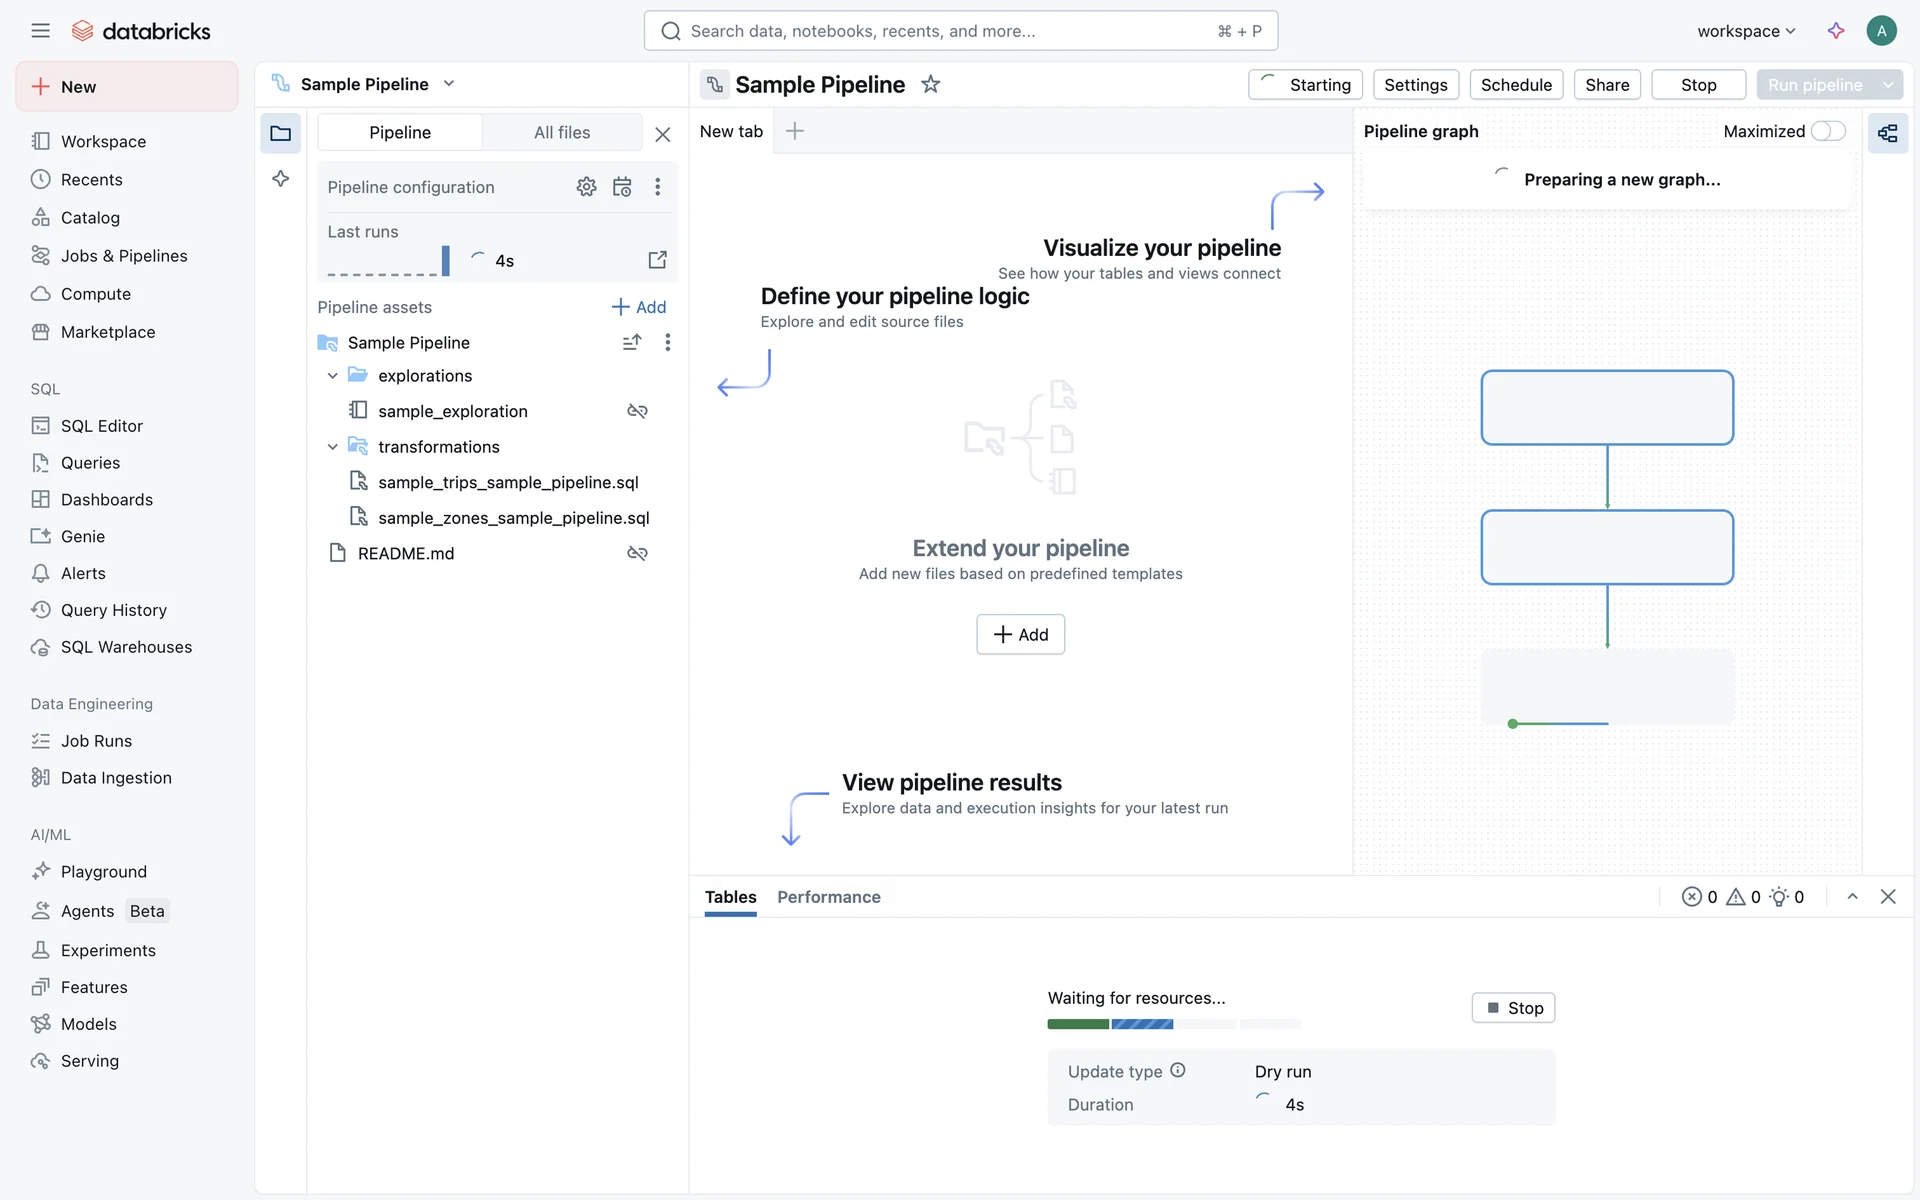
Task: Open last run details external link icon
Action: coord(657,260)
